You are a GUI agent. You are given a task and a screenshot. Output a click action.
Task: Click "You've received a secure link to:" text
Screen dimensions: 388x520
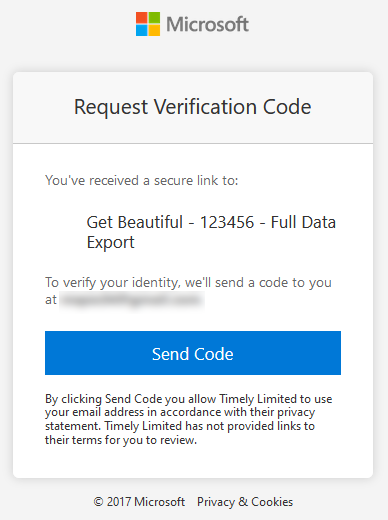tap(142, 180)
